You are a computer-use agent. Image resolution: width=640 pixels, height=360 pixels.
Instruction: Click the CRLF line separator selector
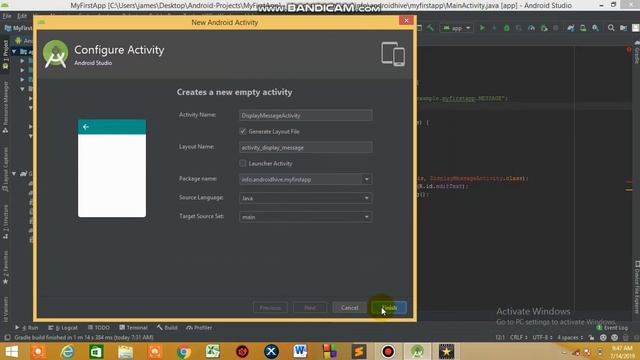coord(518,337)
